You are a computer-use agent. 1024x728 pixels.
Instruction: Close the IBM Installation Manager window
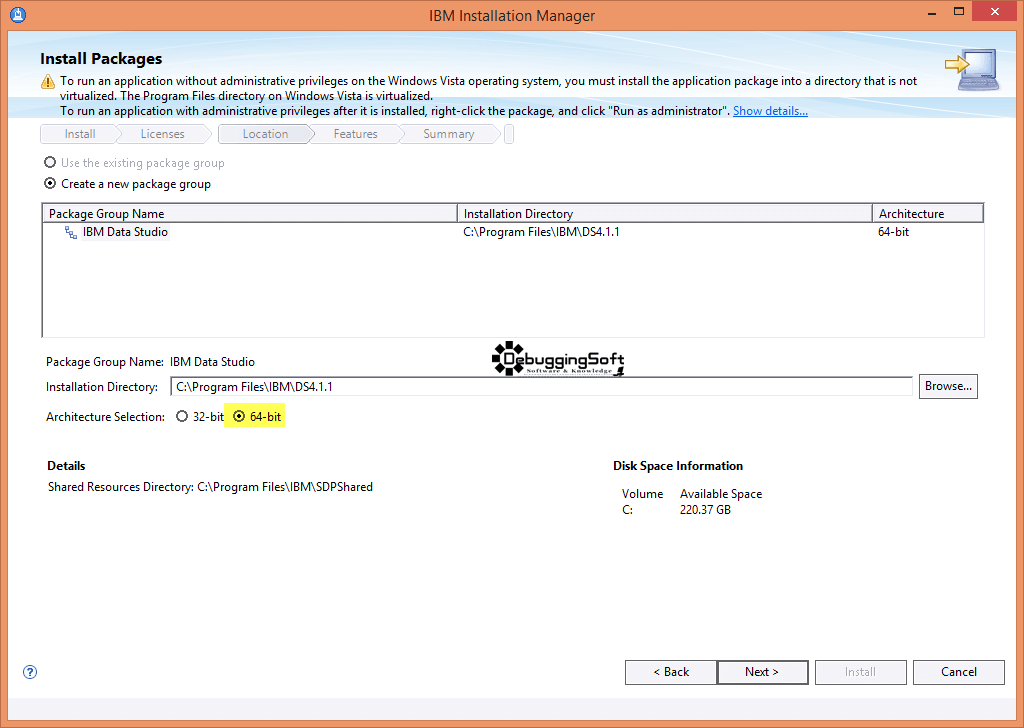[995, 11]
